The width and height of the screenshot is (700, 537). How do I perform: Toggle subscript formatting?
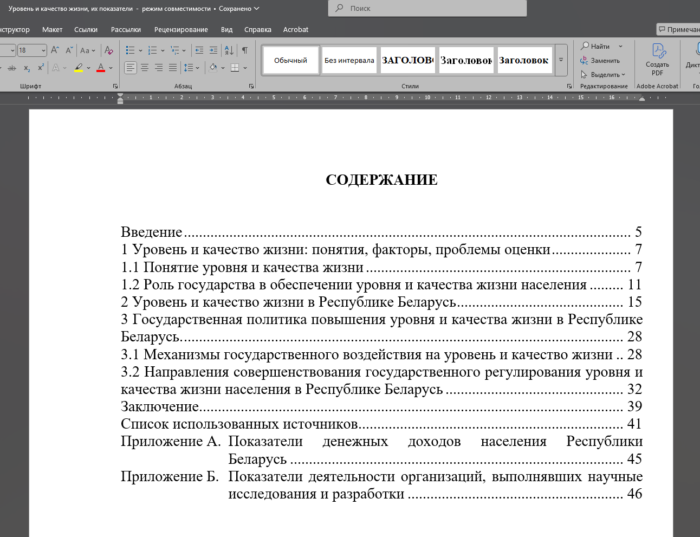(x=27, y=68)
